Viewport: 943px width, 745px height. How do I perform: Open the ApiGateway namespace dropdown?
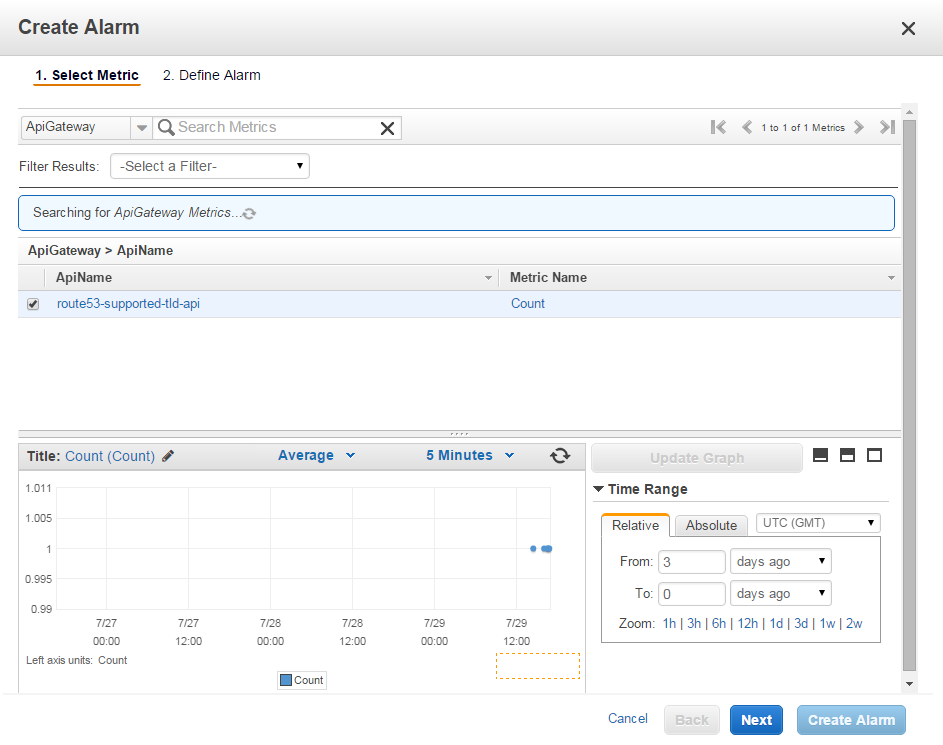(x=141, y=128)
